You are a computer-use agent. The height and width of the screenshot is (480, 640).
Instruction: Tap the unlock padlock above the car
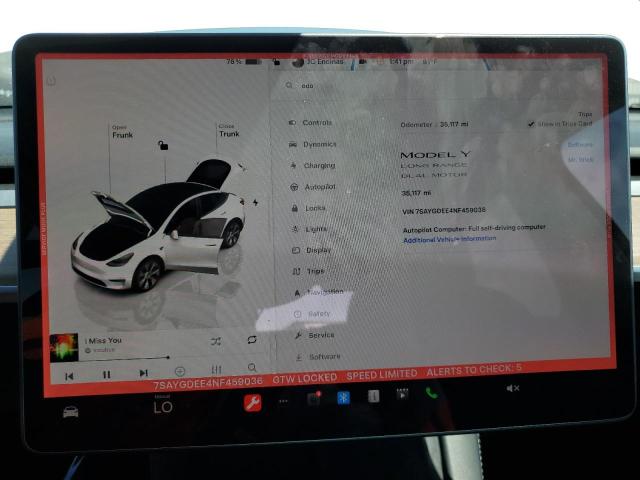(163, 145)
